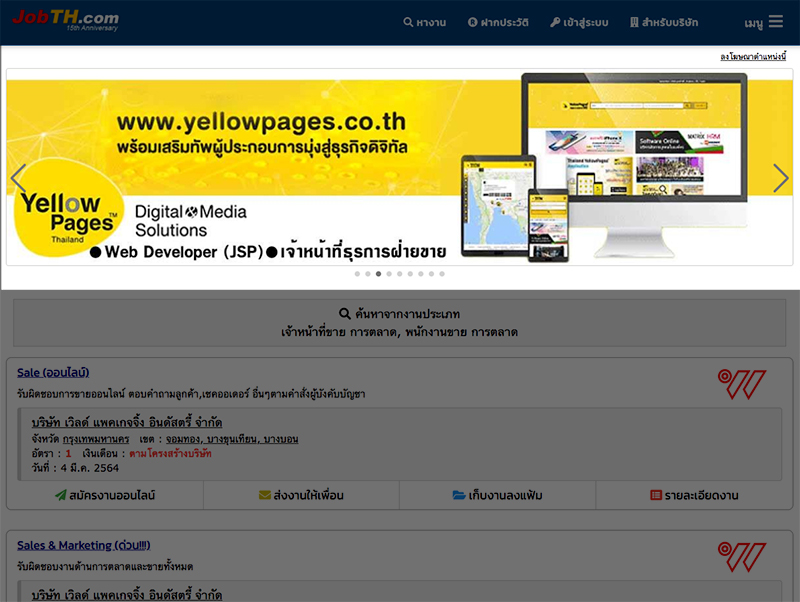The width and height of the screenshot is (800, 602).
Task: Click the envelope send-to-friend icon
Action: pyautogui.click(x=265, y=495)
